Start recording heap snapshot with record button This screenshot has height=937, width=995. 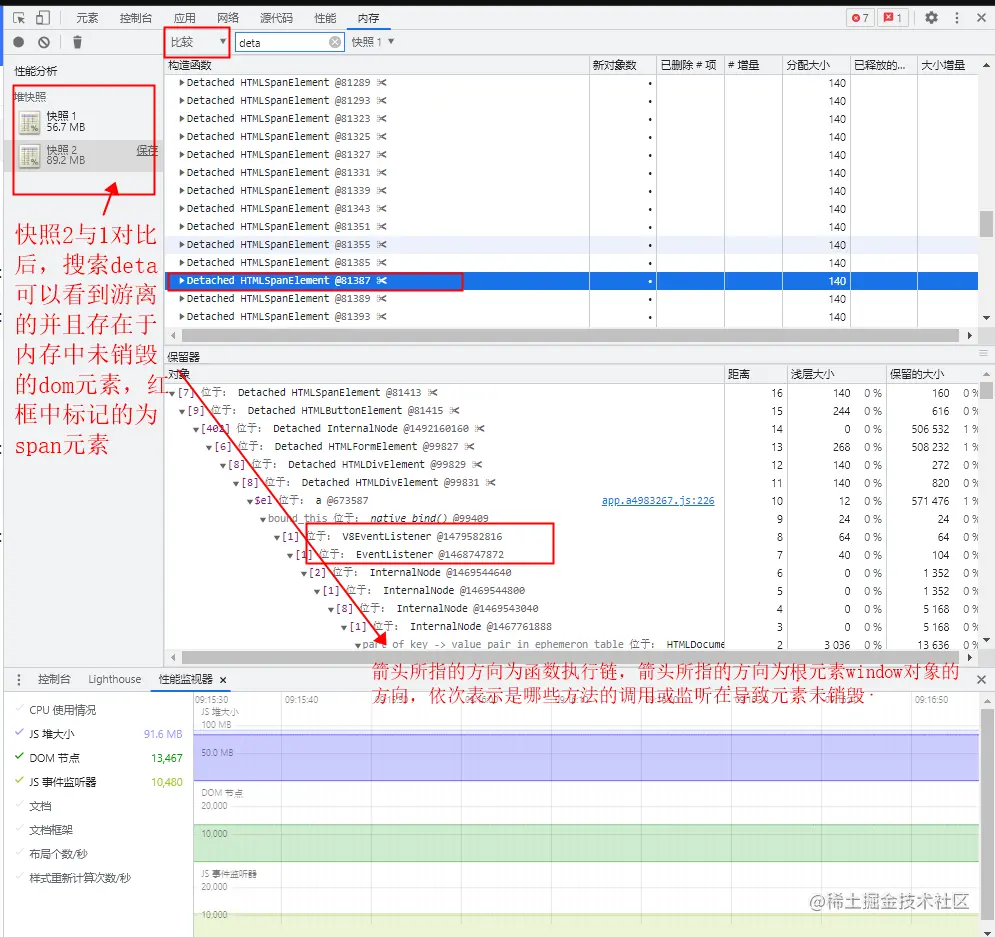(x=18, y=42)
